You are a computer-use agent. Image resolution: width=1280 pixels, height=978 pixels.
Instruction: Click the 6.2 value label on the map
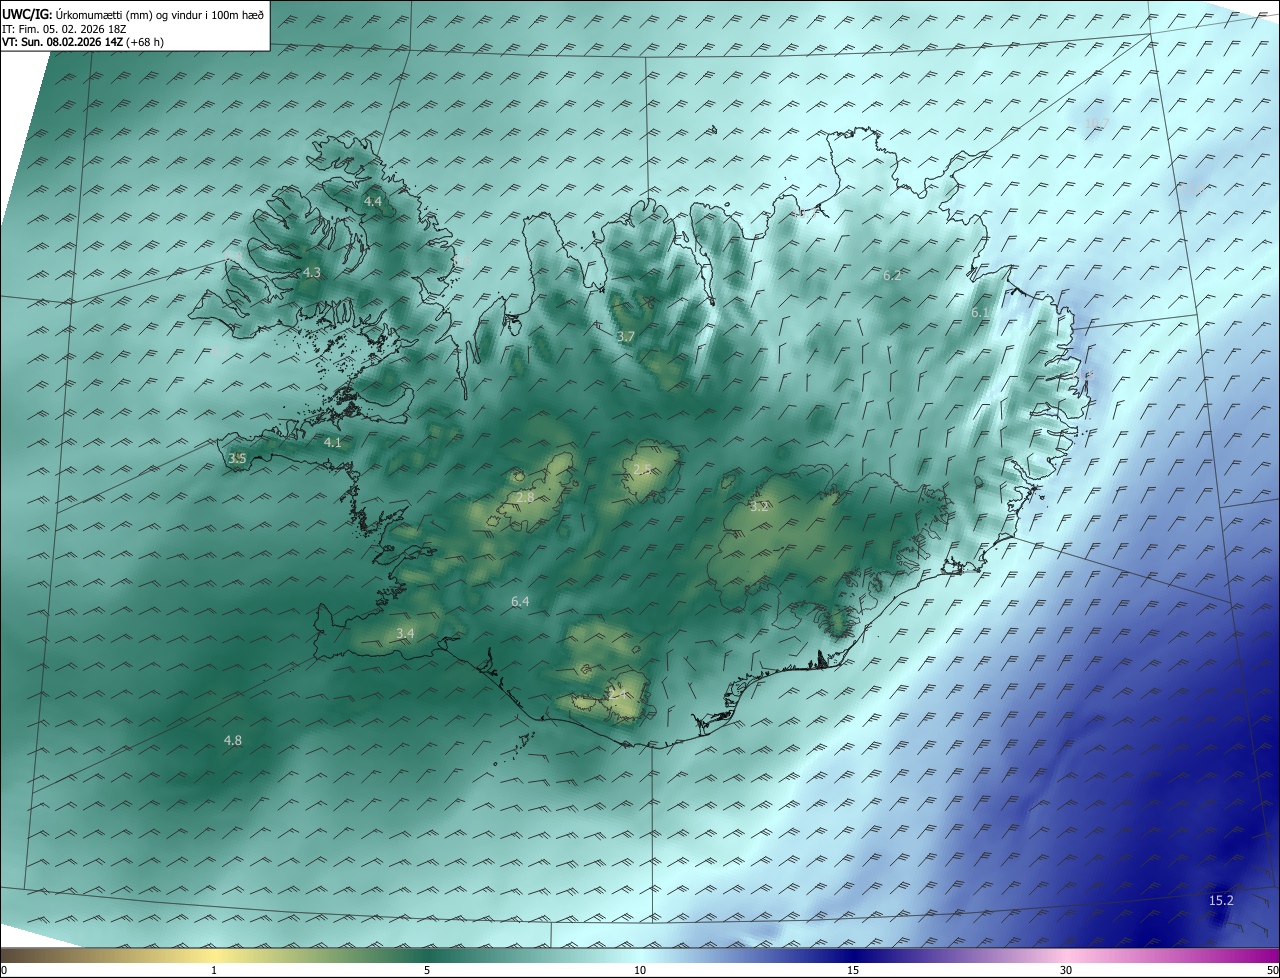tap(892, 275)
